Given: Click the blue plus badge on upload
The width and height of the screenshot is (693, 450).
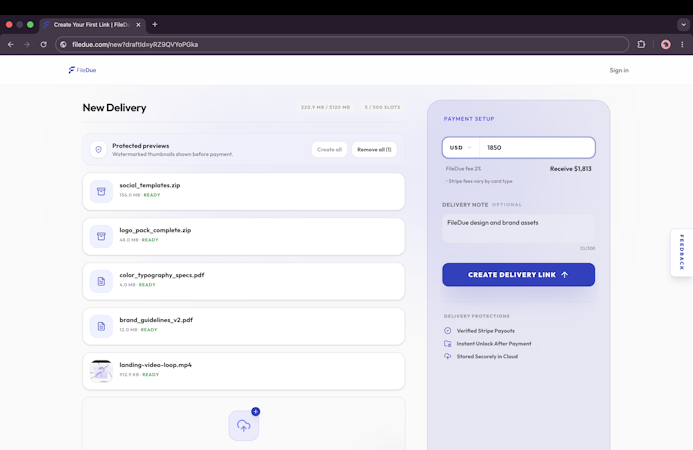Looking at the screenshot, I should [255, 412].
